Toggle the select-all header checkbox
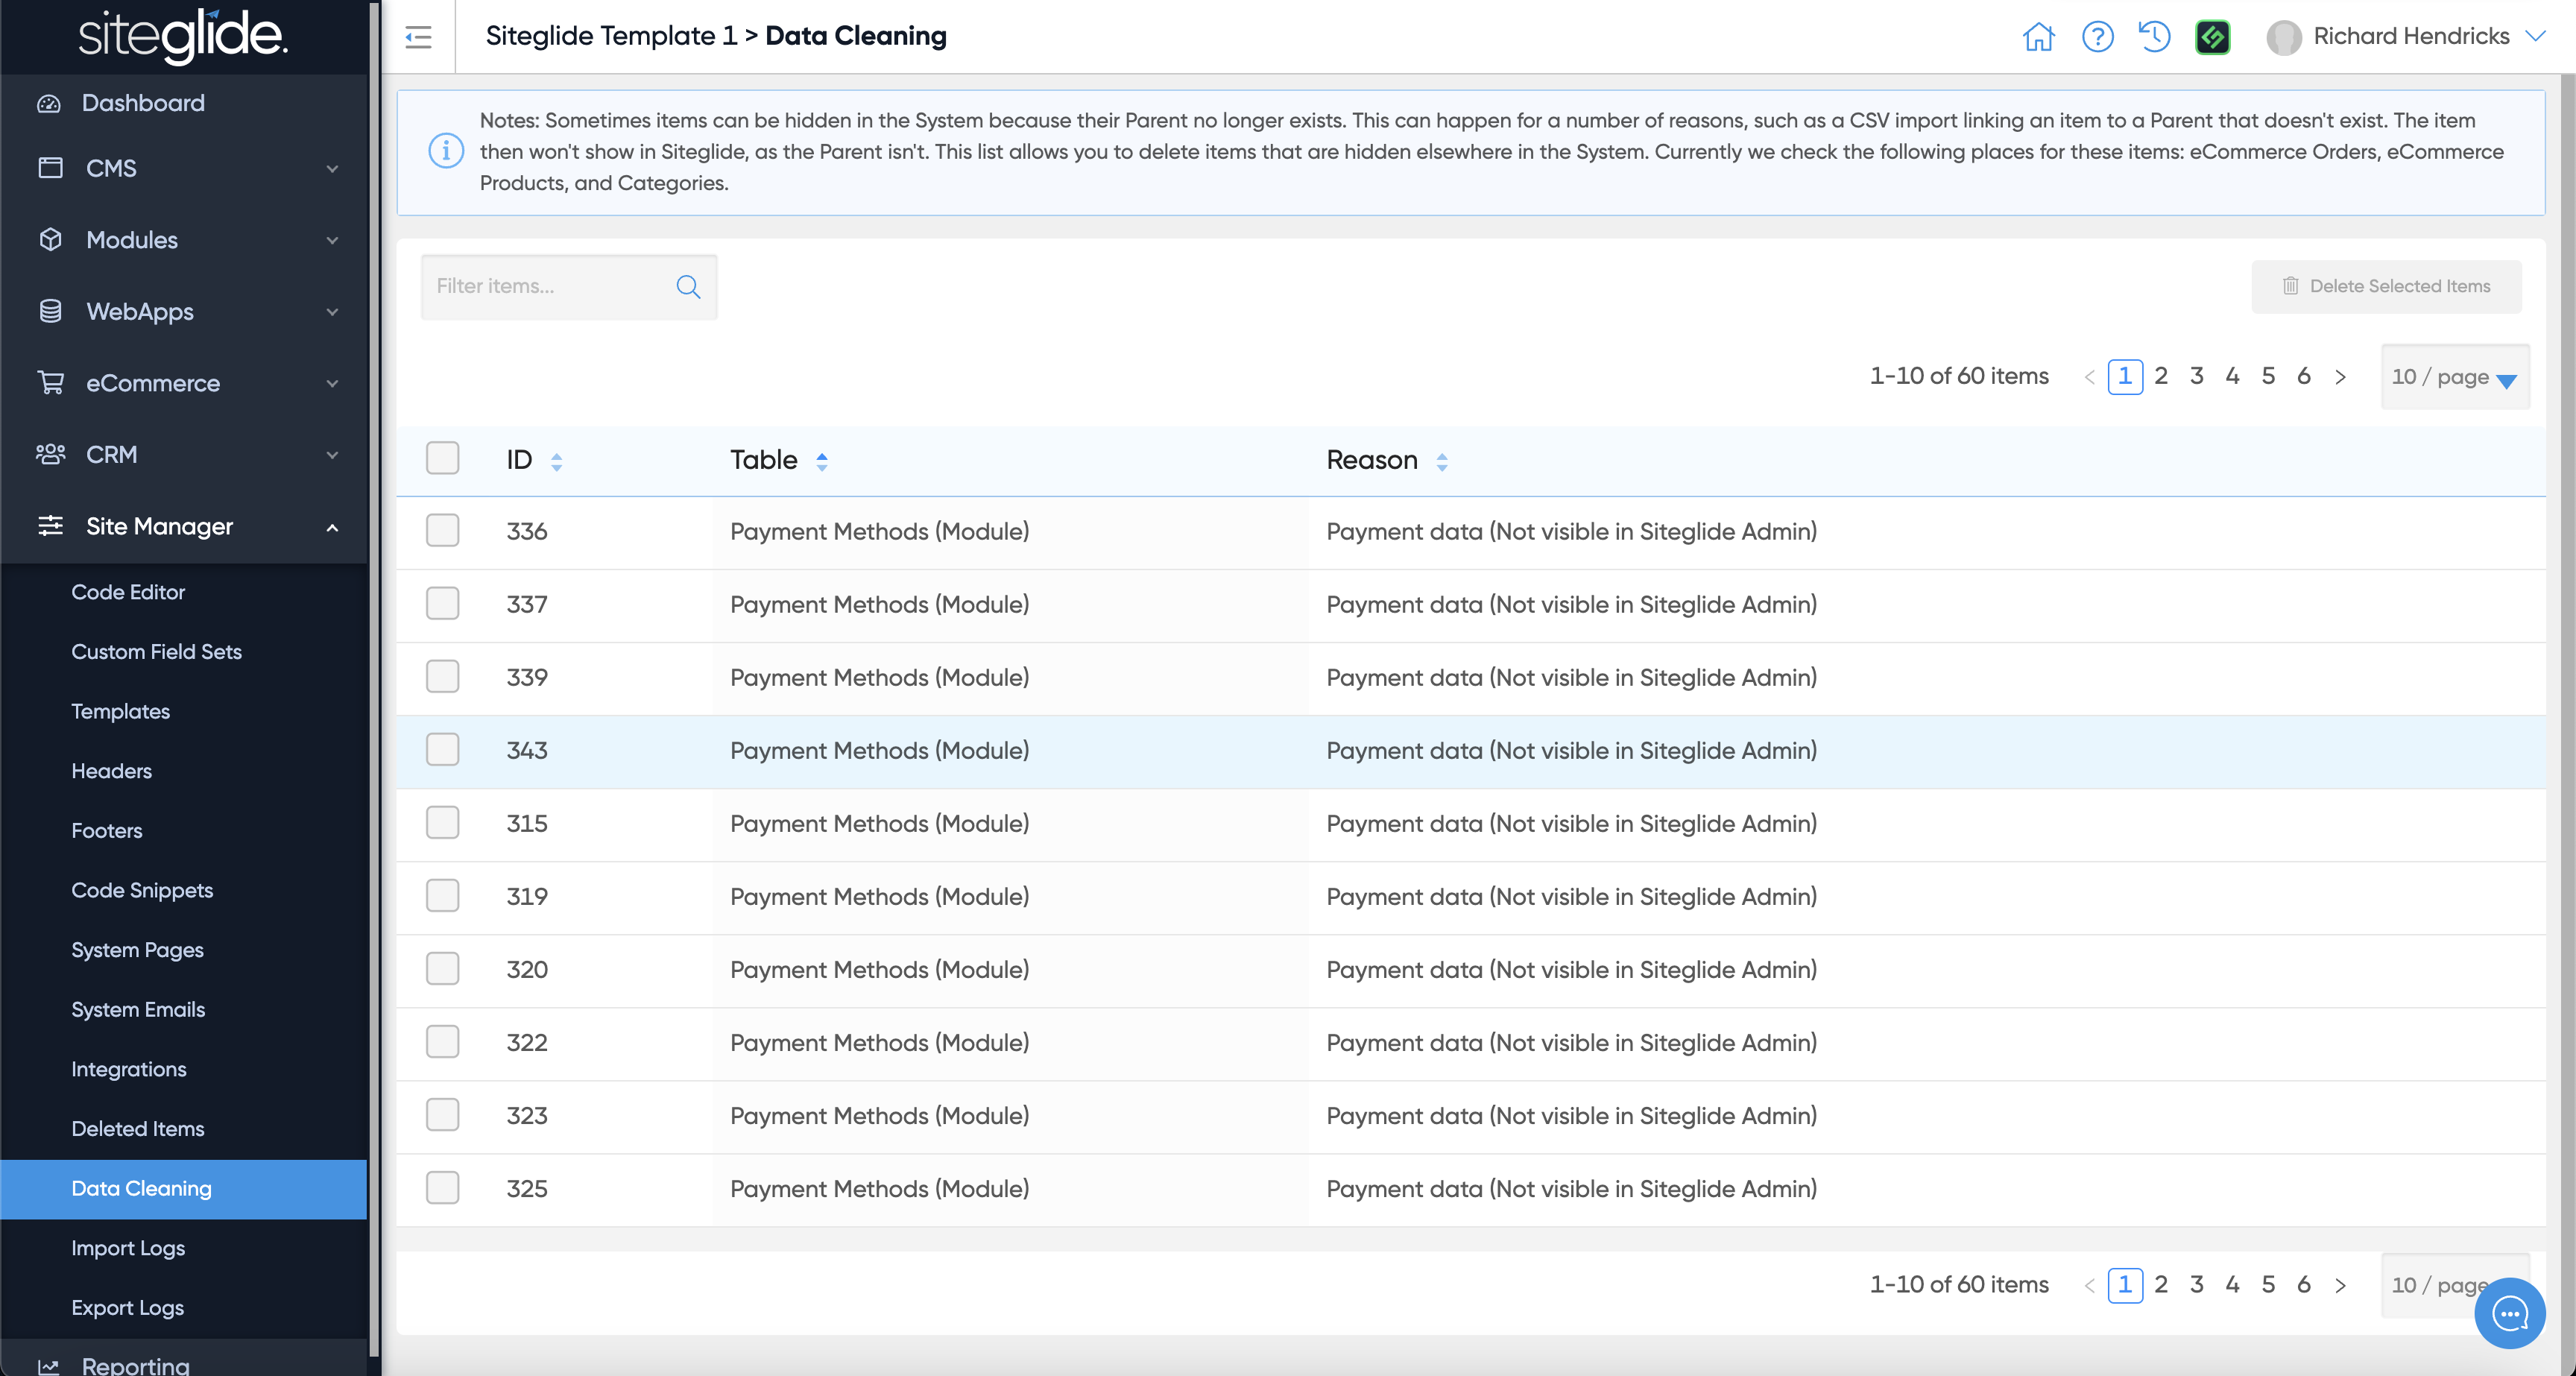This screenshot has width=2576, height=1376. (x=442, y=458)
